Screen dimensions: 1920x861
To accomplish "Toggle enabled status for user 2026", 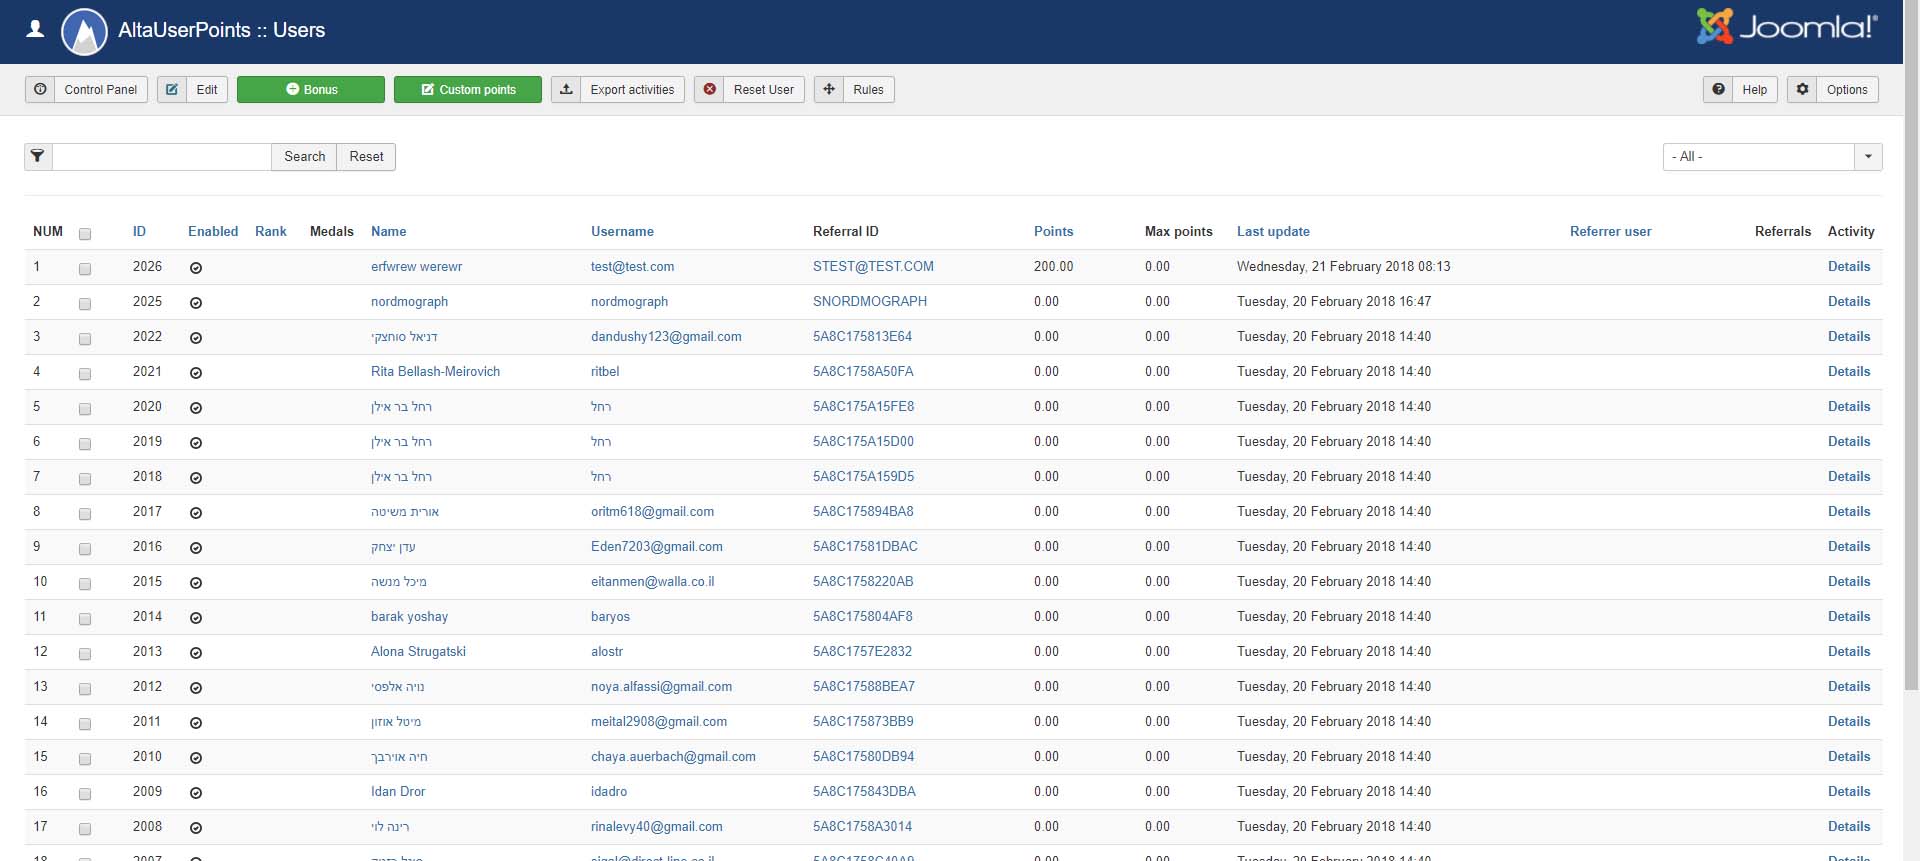I will [196, 268].
